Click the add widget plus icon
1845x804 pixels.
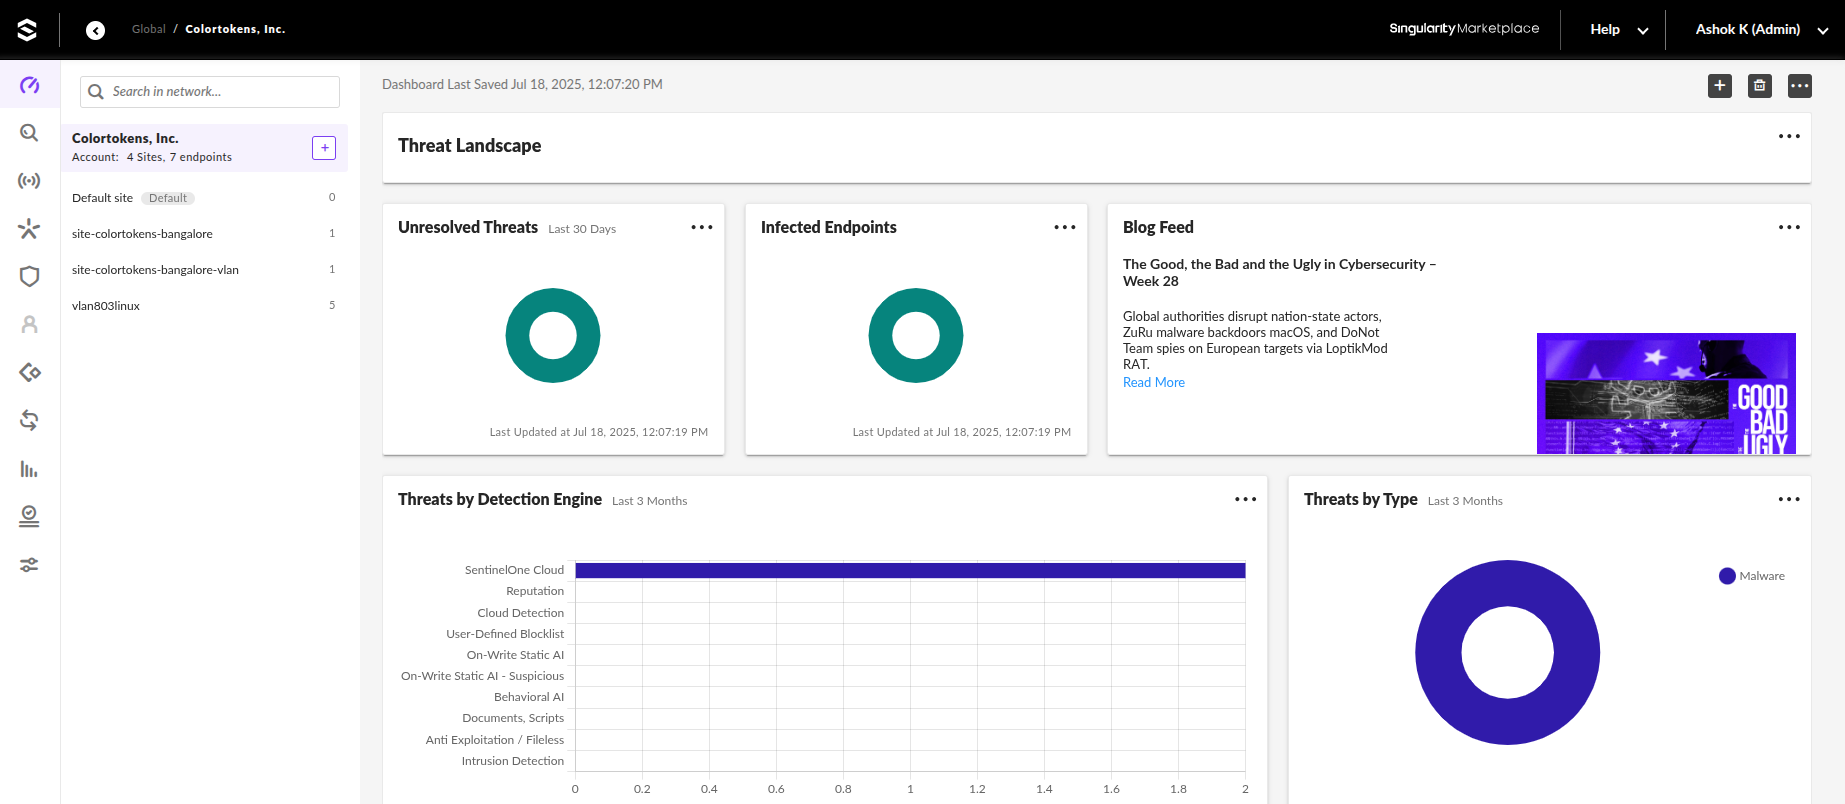1719,86
